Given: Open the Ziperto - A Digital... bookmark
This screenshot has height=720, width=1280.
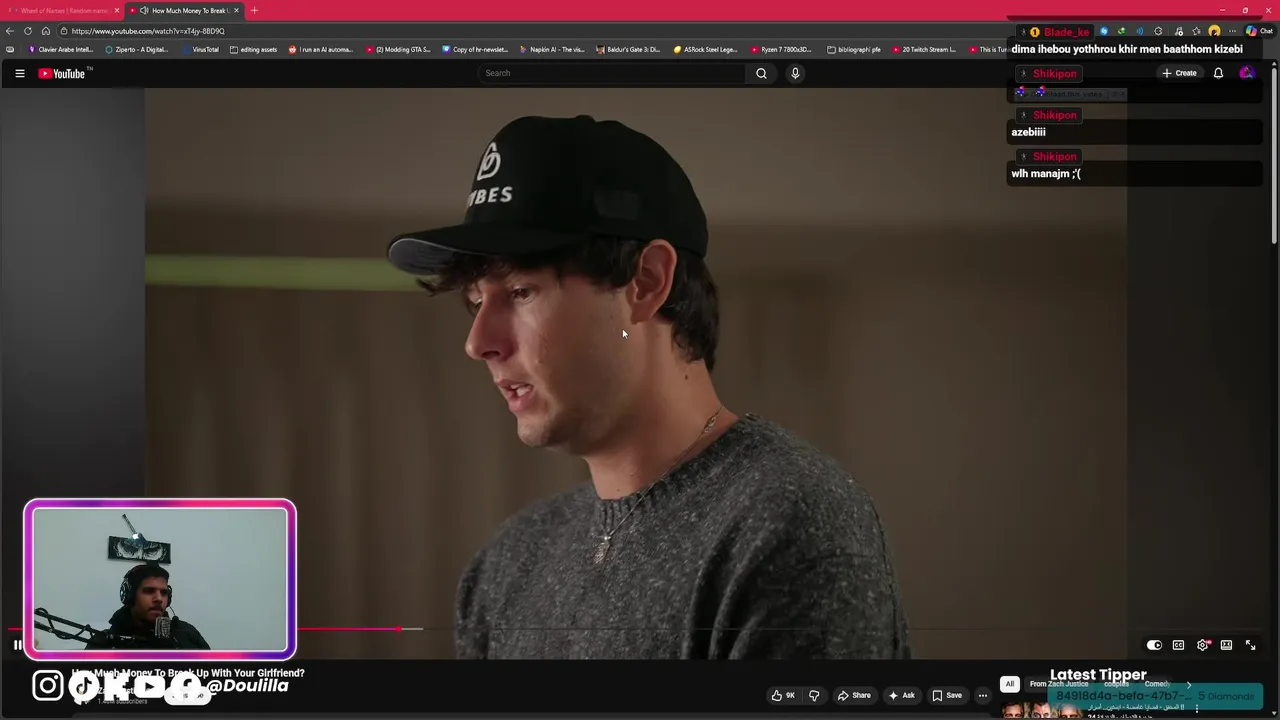Looking at the screenshot, I should 137,49.
